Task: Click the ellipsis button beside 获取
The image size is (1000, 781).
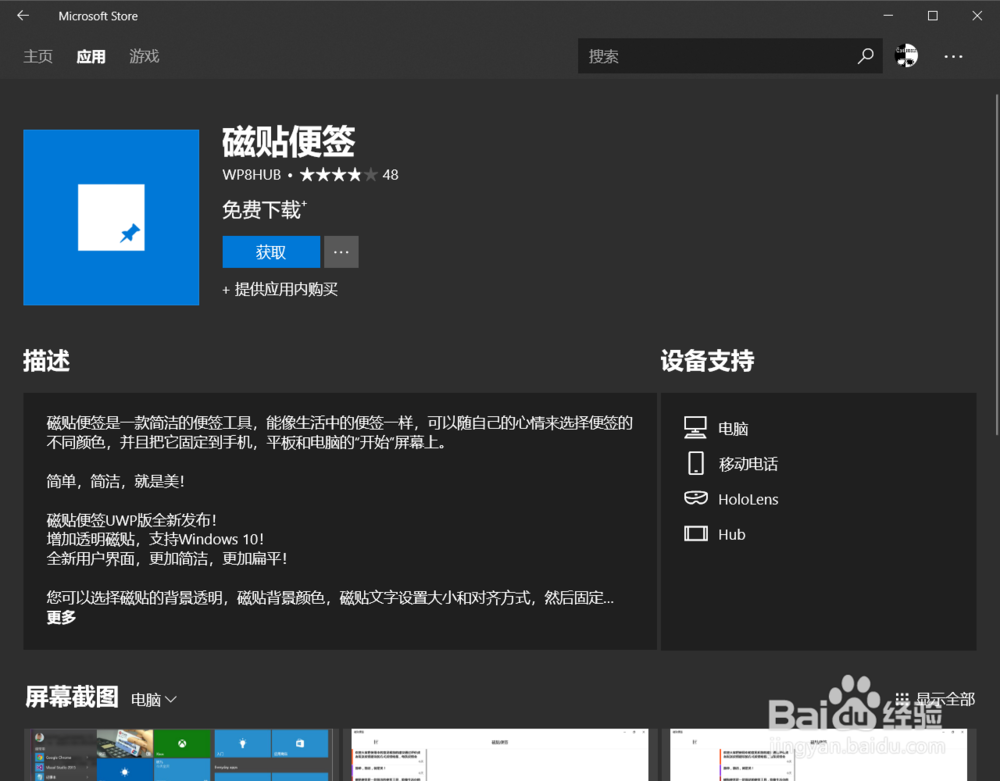Action: 341,252
